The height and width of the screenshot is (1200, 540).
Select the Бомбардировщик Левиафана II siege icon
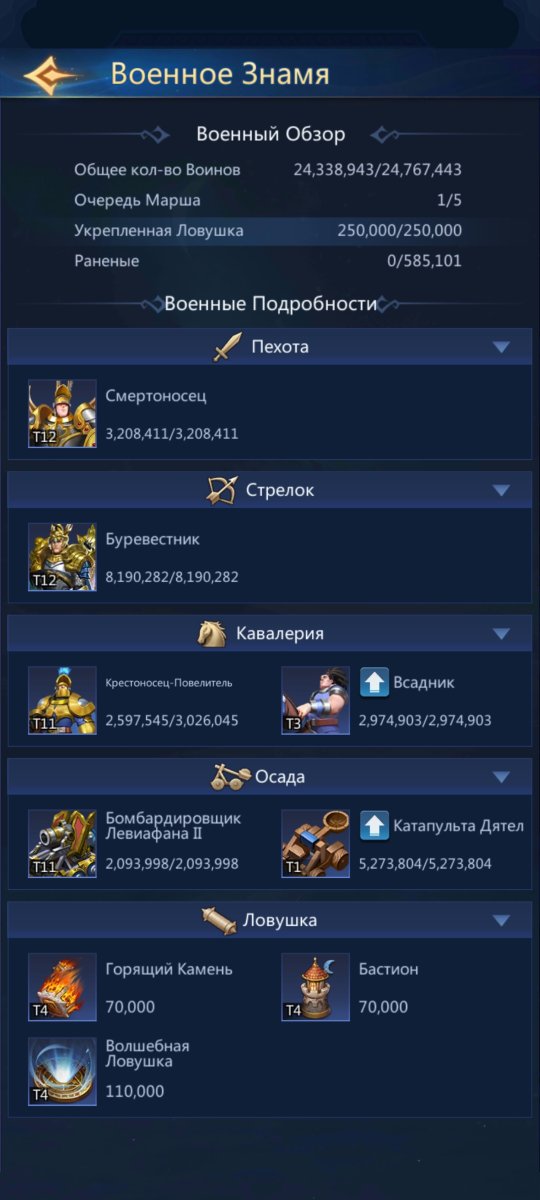click(x=62, y=843)
